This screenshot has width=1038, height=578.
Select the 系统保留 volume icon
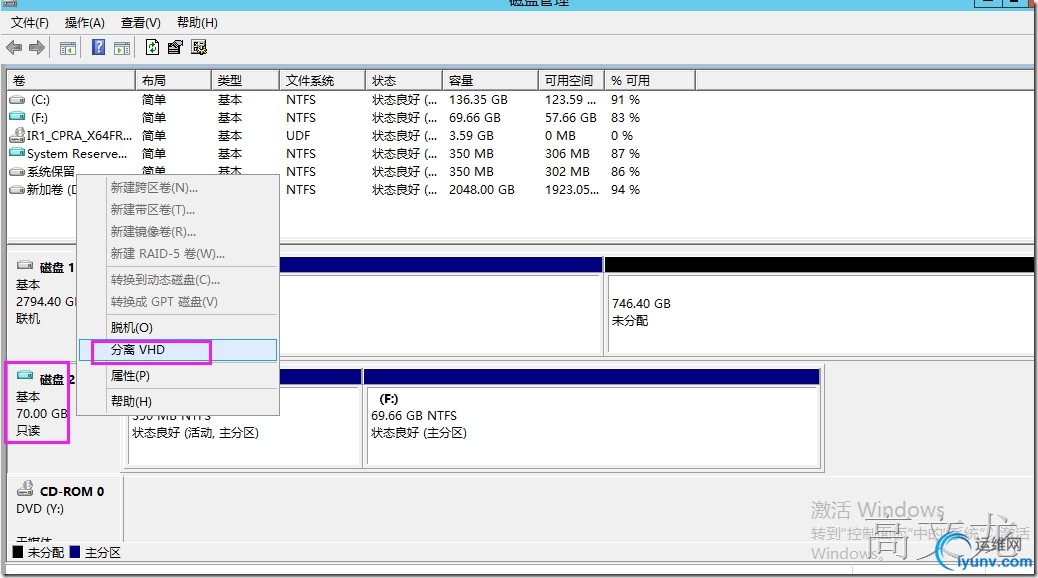(x=17, y=171)
